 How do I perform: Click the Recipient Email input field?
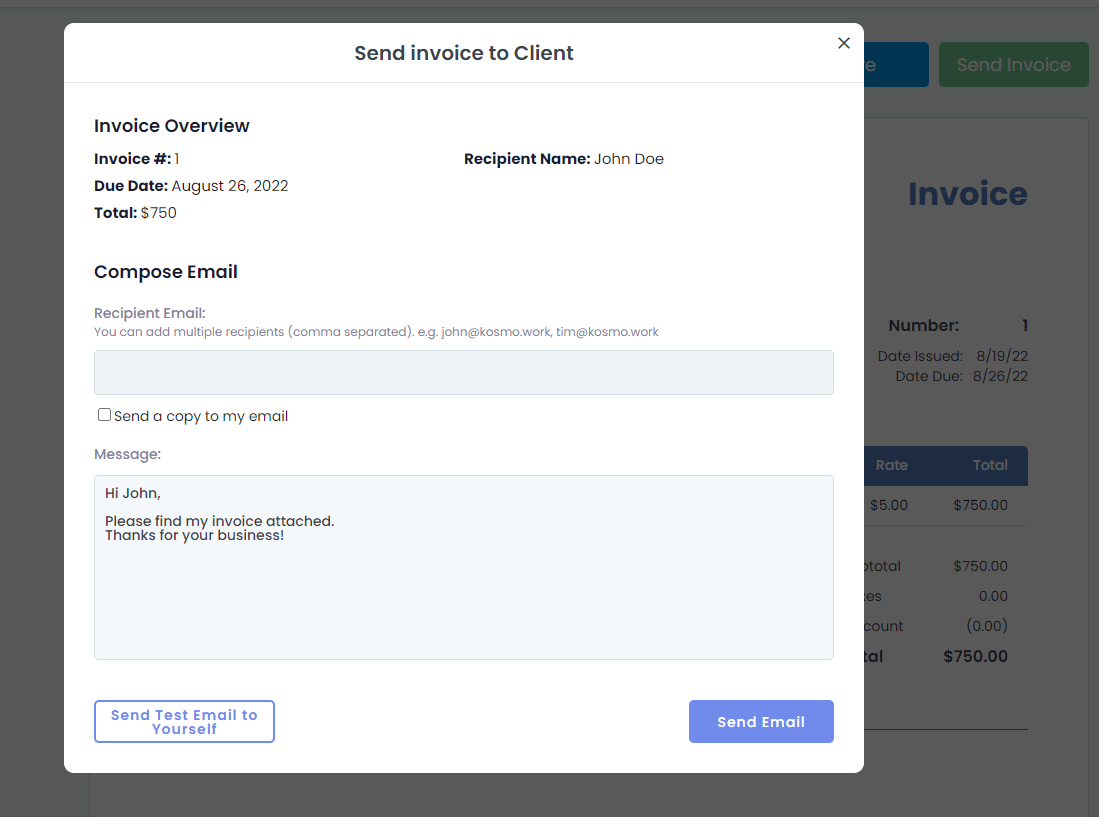(x=463, y=372)
